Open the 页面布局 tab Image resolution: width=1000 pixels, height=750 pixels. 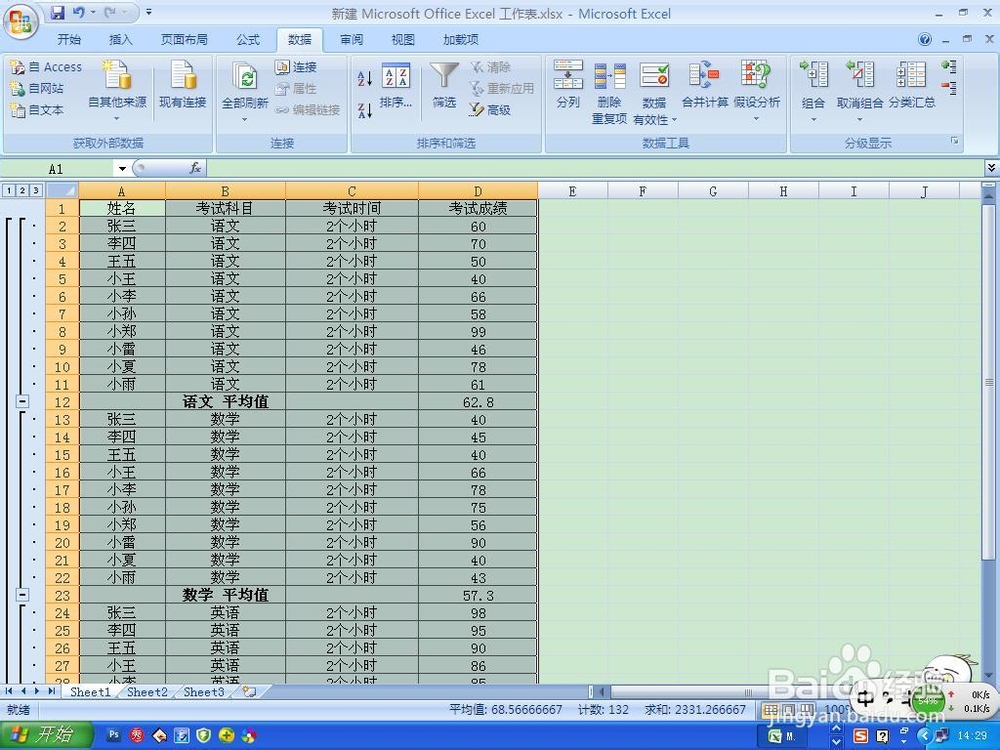click(184, 40)
